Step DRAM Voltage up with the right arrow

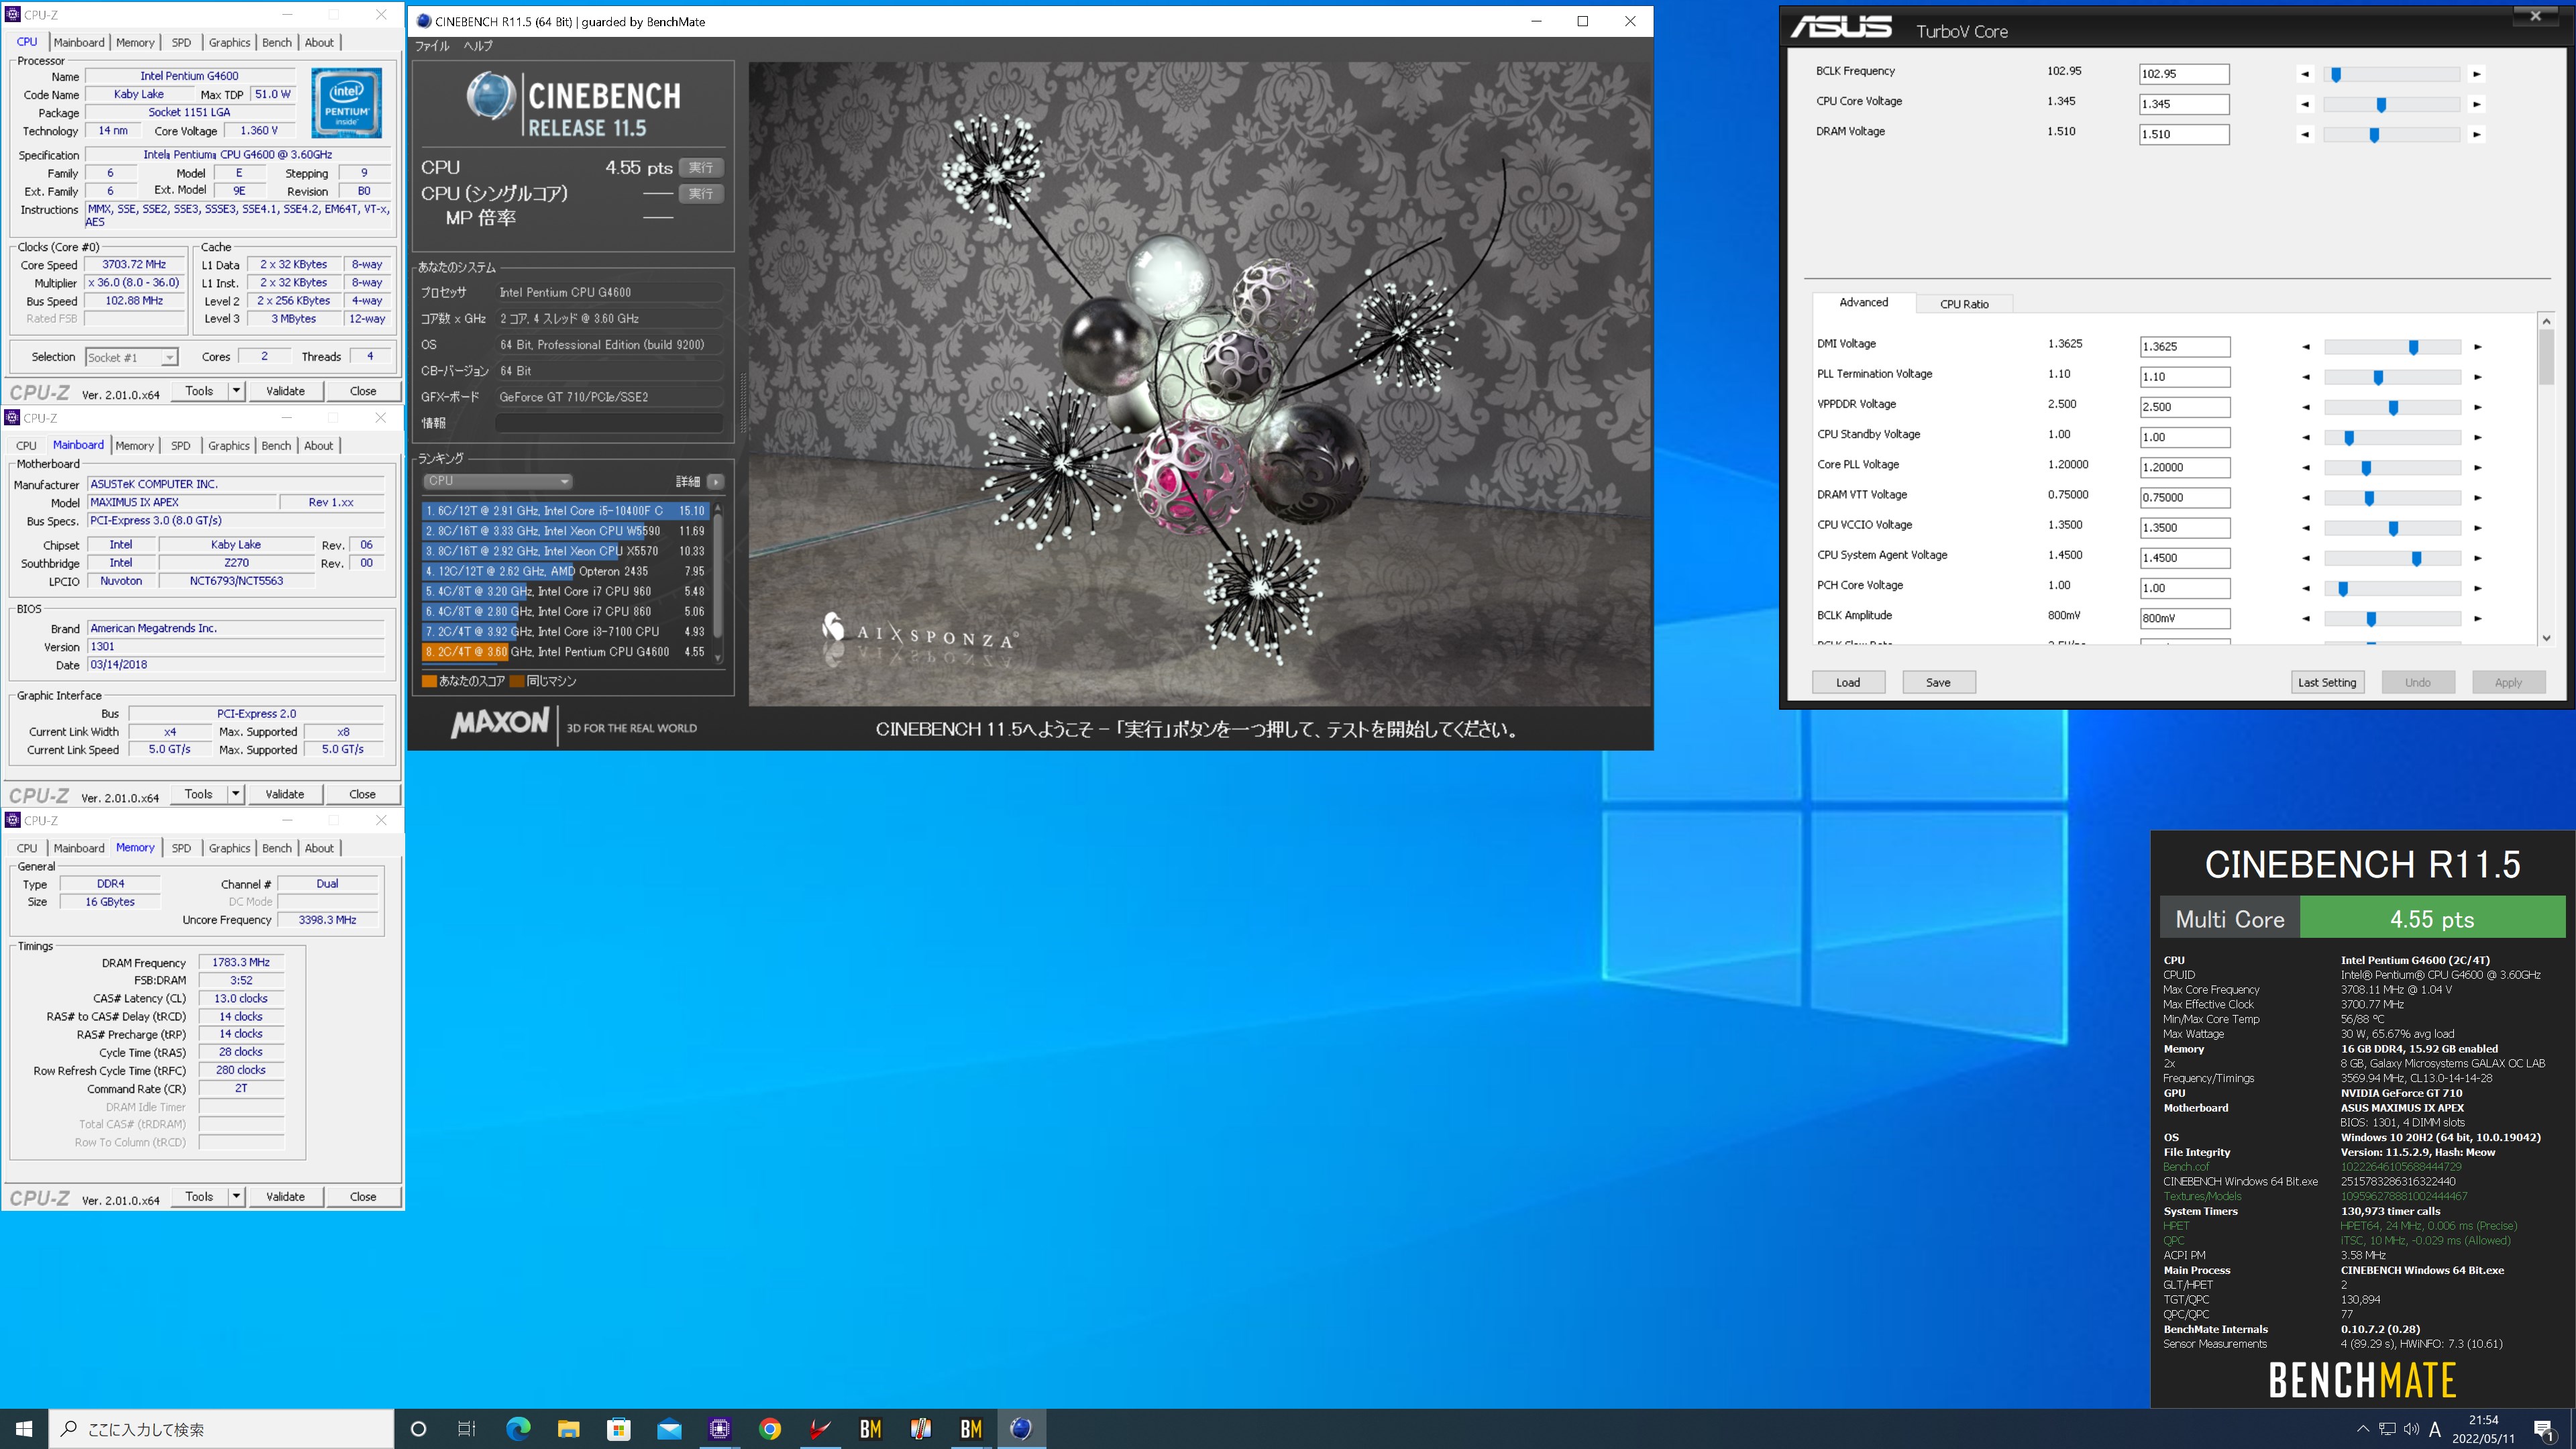(2476, 134)
